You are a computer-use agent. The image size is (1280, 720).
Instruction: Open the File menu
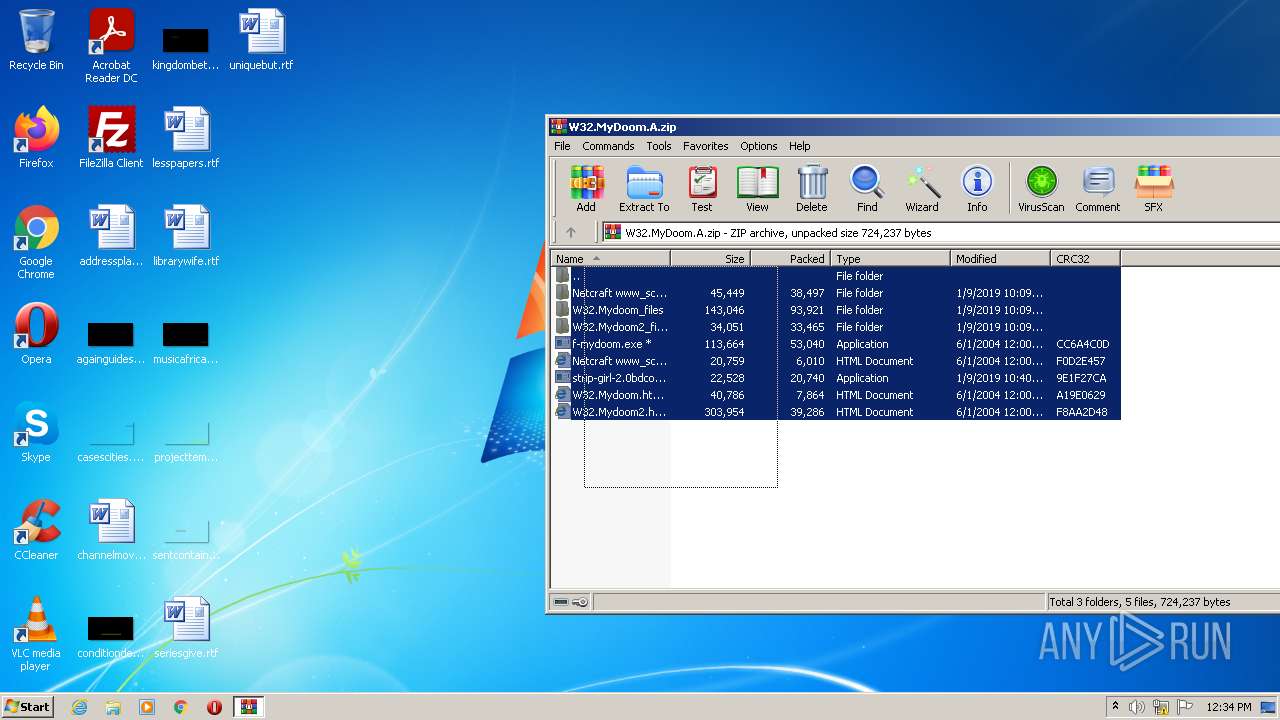click(562, 146)
